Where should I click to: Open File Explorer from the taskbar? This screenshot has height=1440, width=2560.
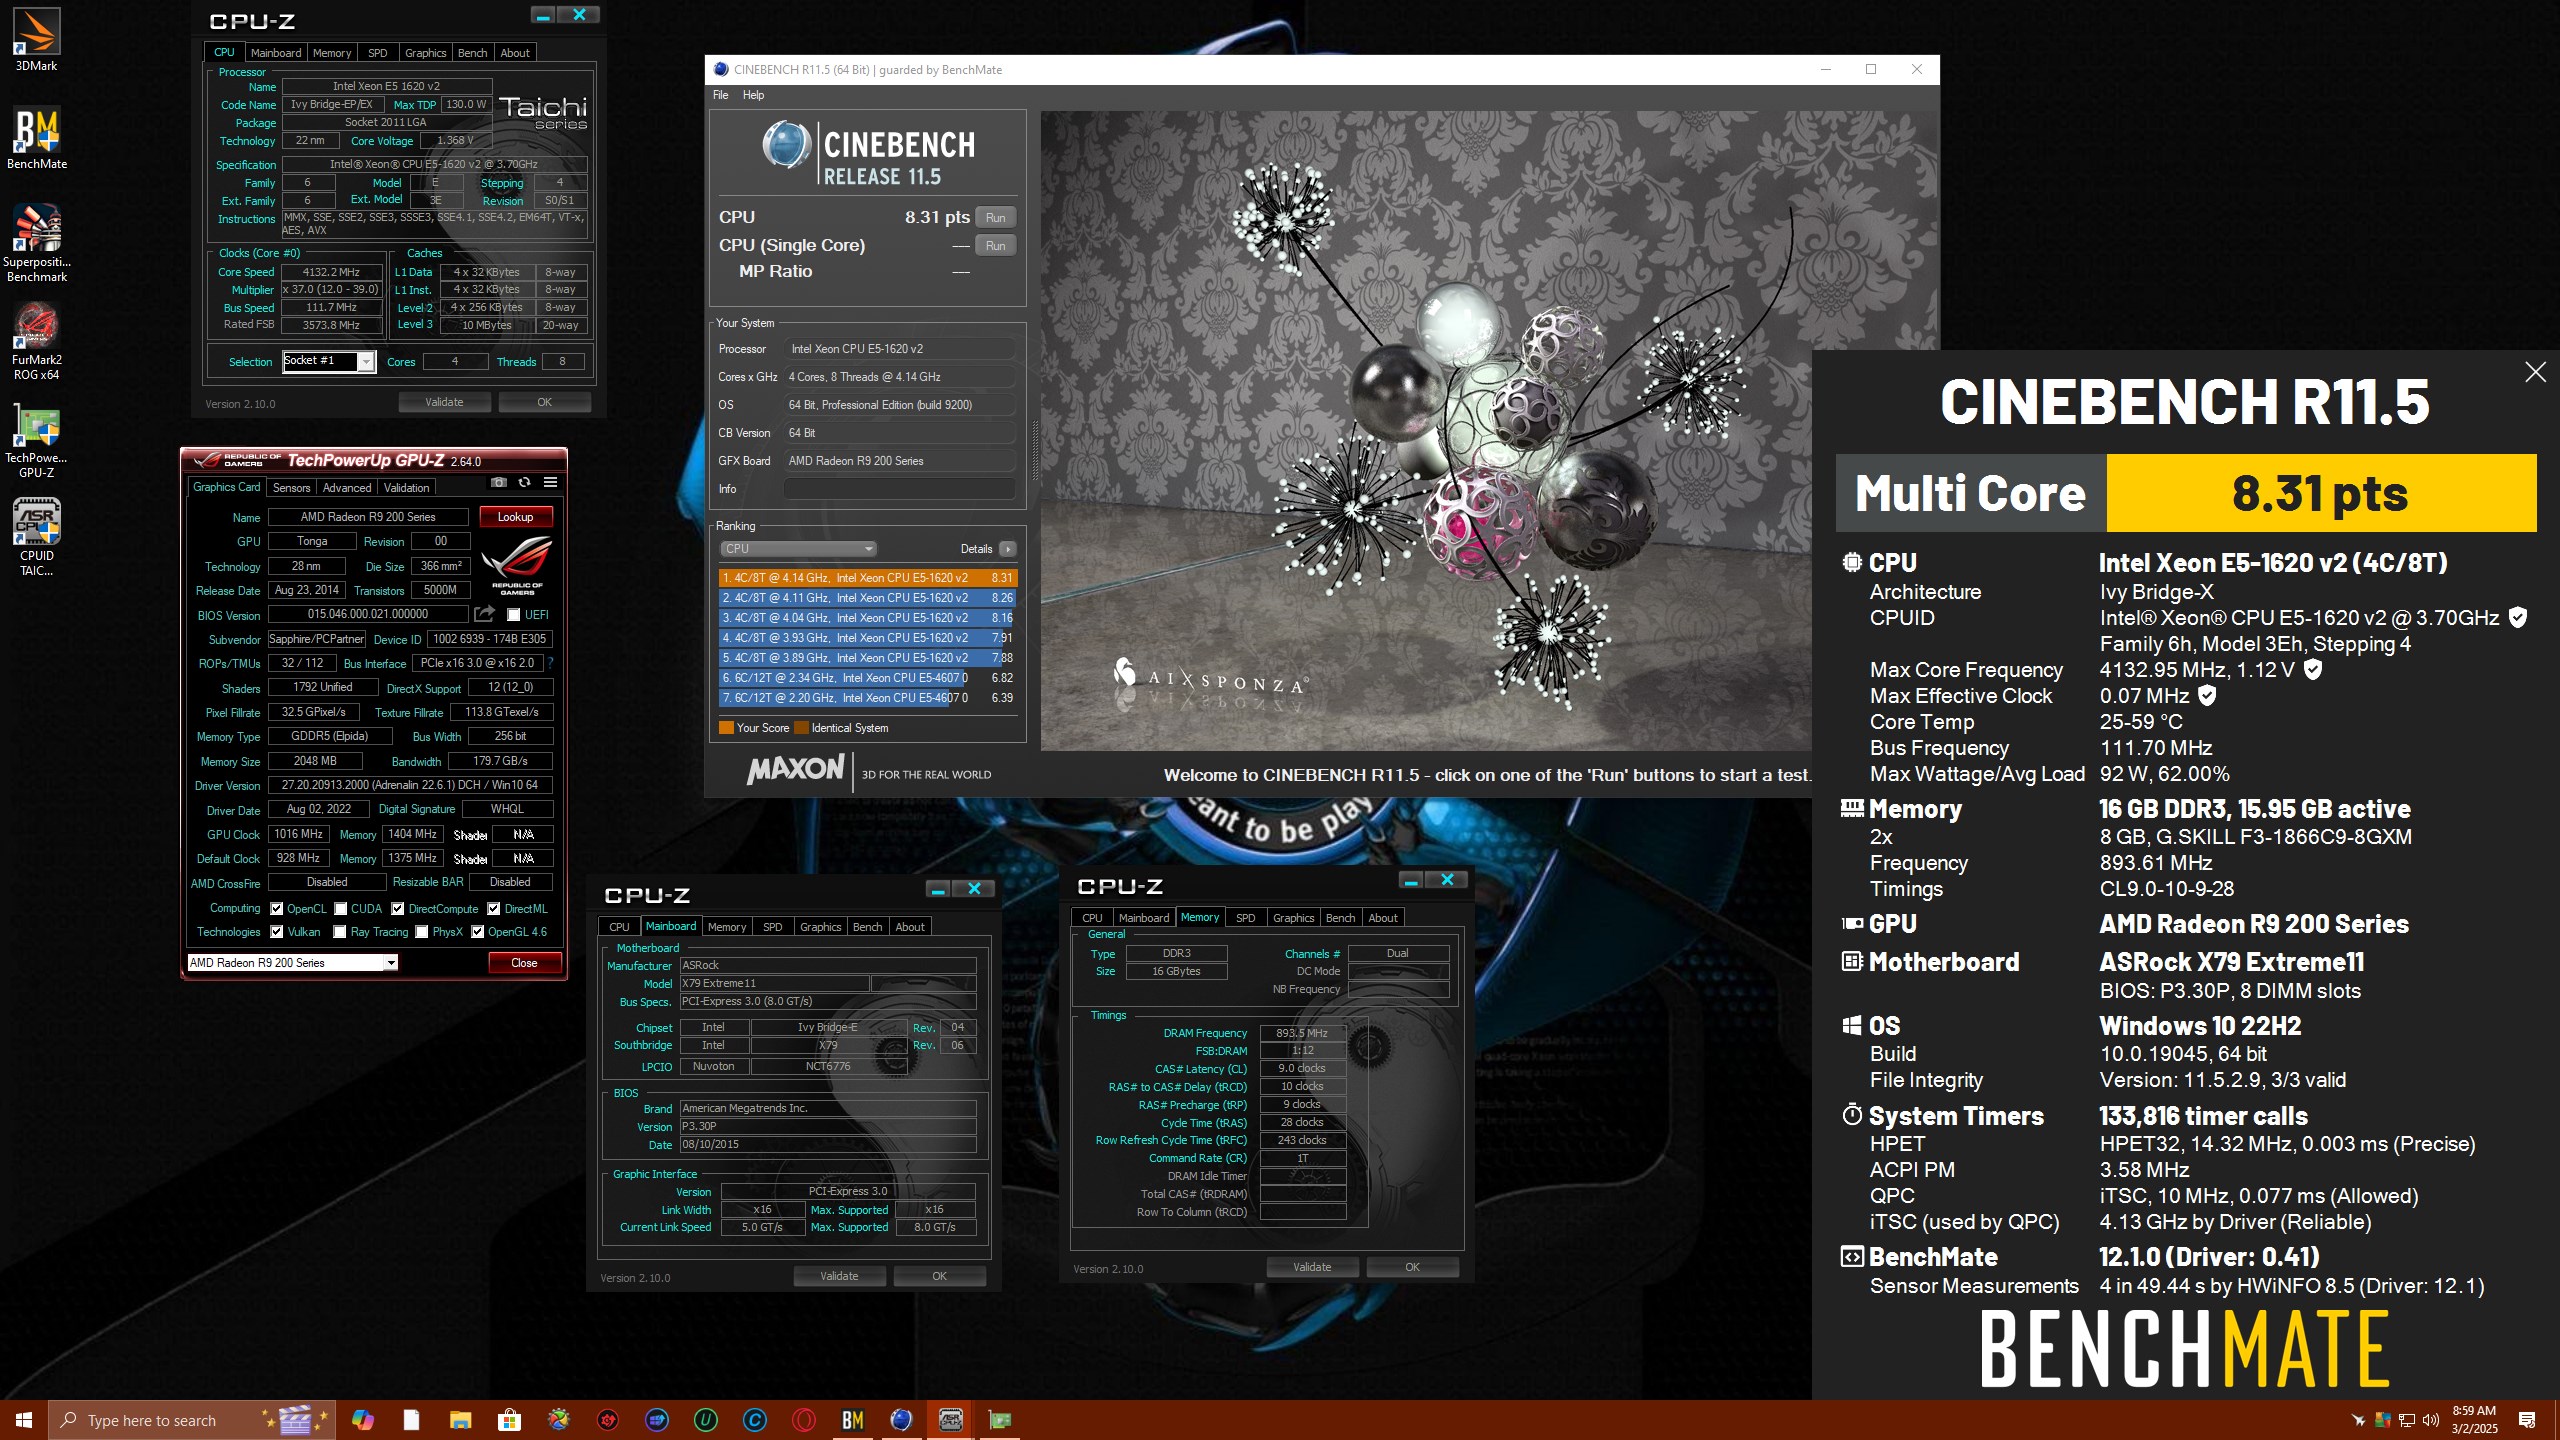click(460, 1420)
